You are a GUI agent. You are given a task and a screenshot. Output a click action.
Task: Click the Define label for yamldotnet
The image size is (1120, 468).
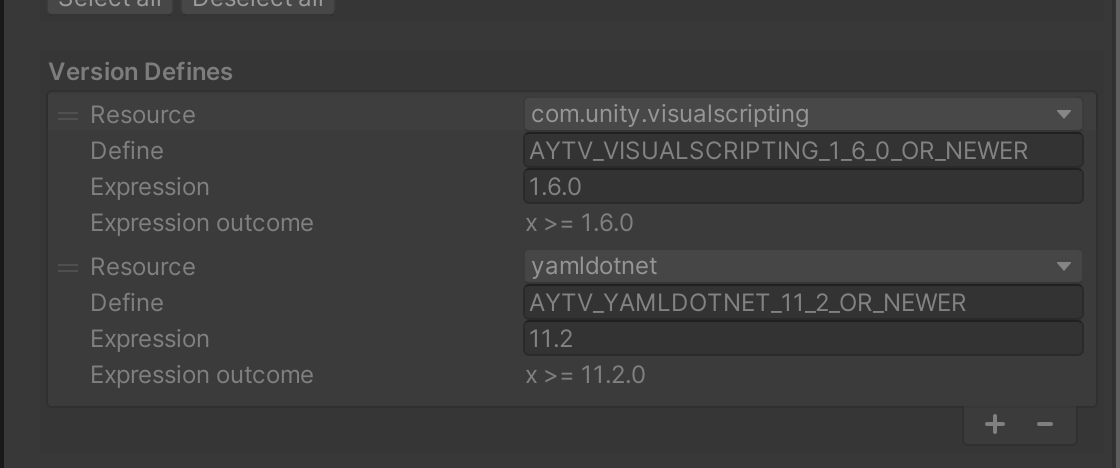[127, 303]
